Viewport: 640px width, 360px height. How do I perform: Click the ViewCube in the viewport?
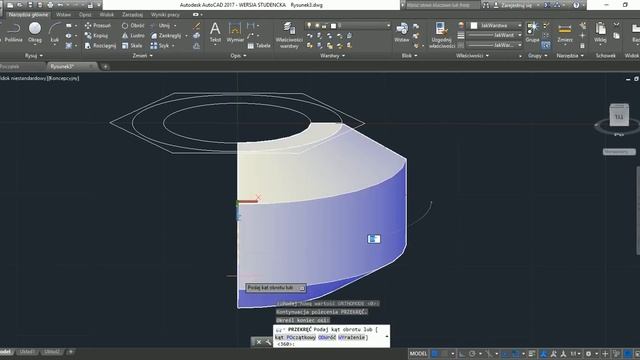click(x=619, y=115)
